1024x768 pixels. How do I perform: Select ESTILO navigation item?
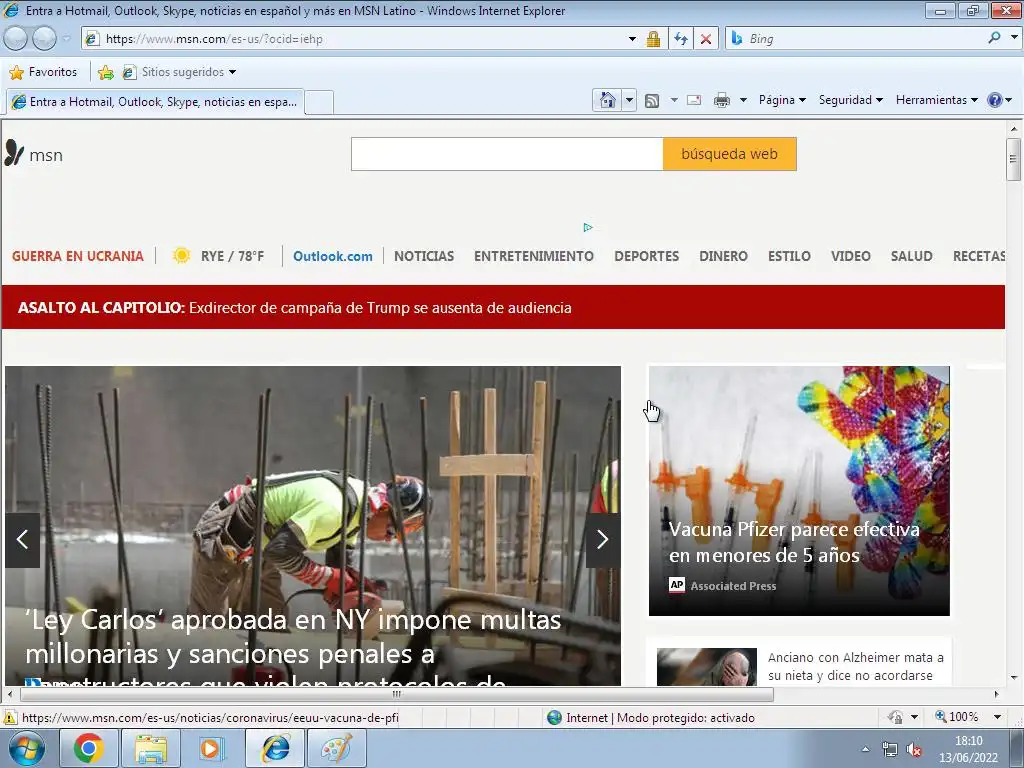click(789, 256)
